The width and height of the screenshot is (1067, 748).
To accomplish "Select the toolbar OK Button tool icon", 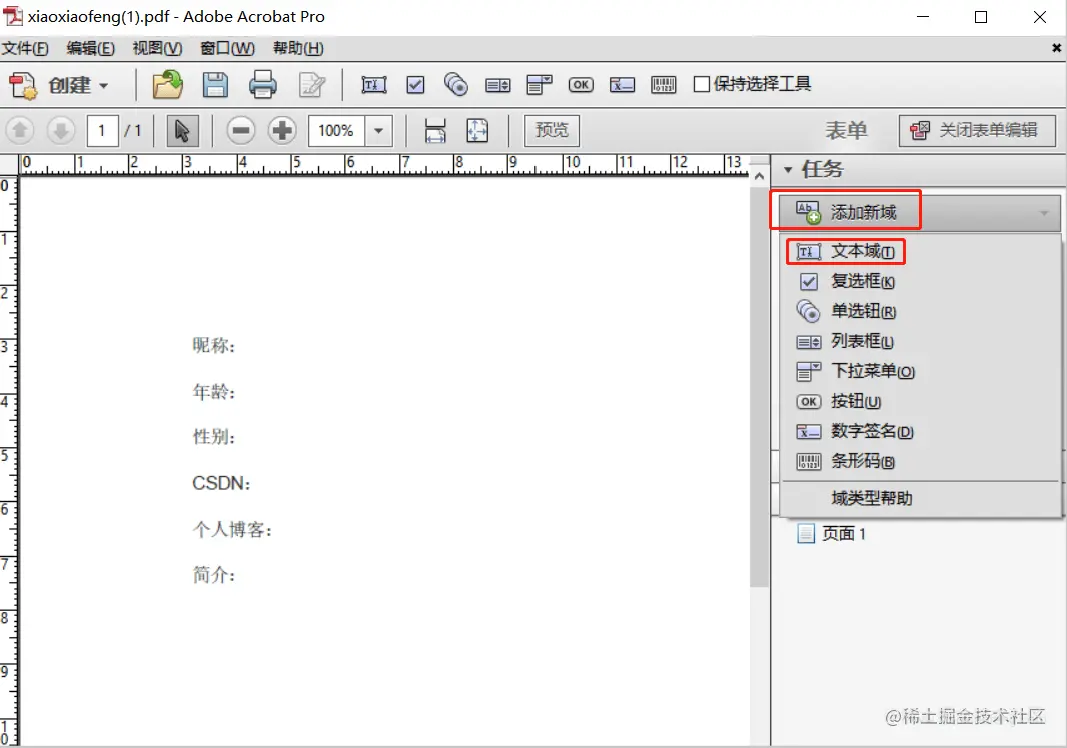I will pyautogui.click(x=580, y=84).
